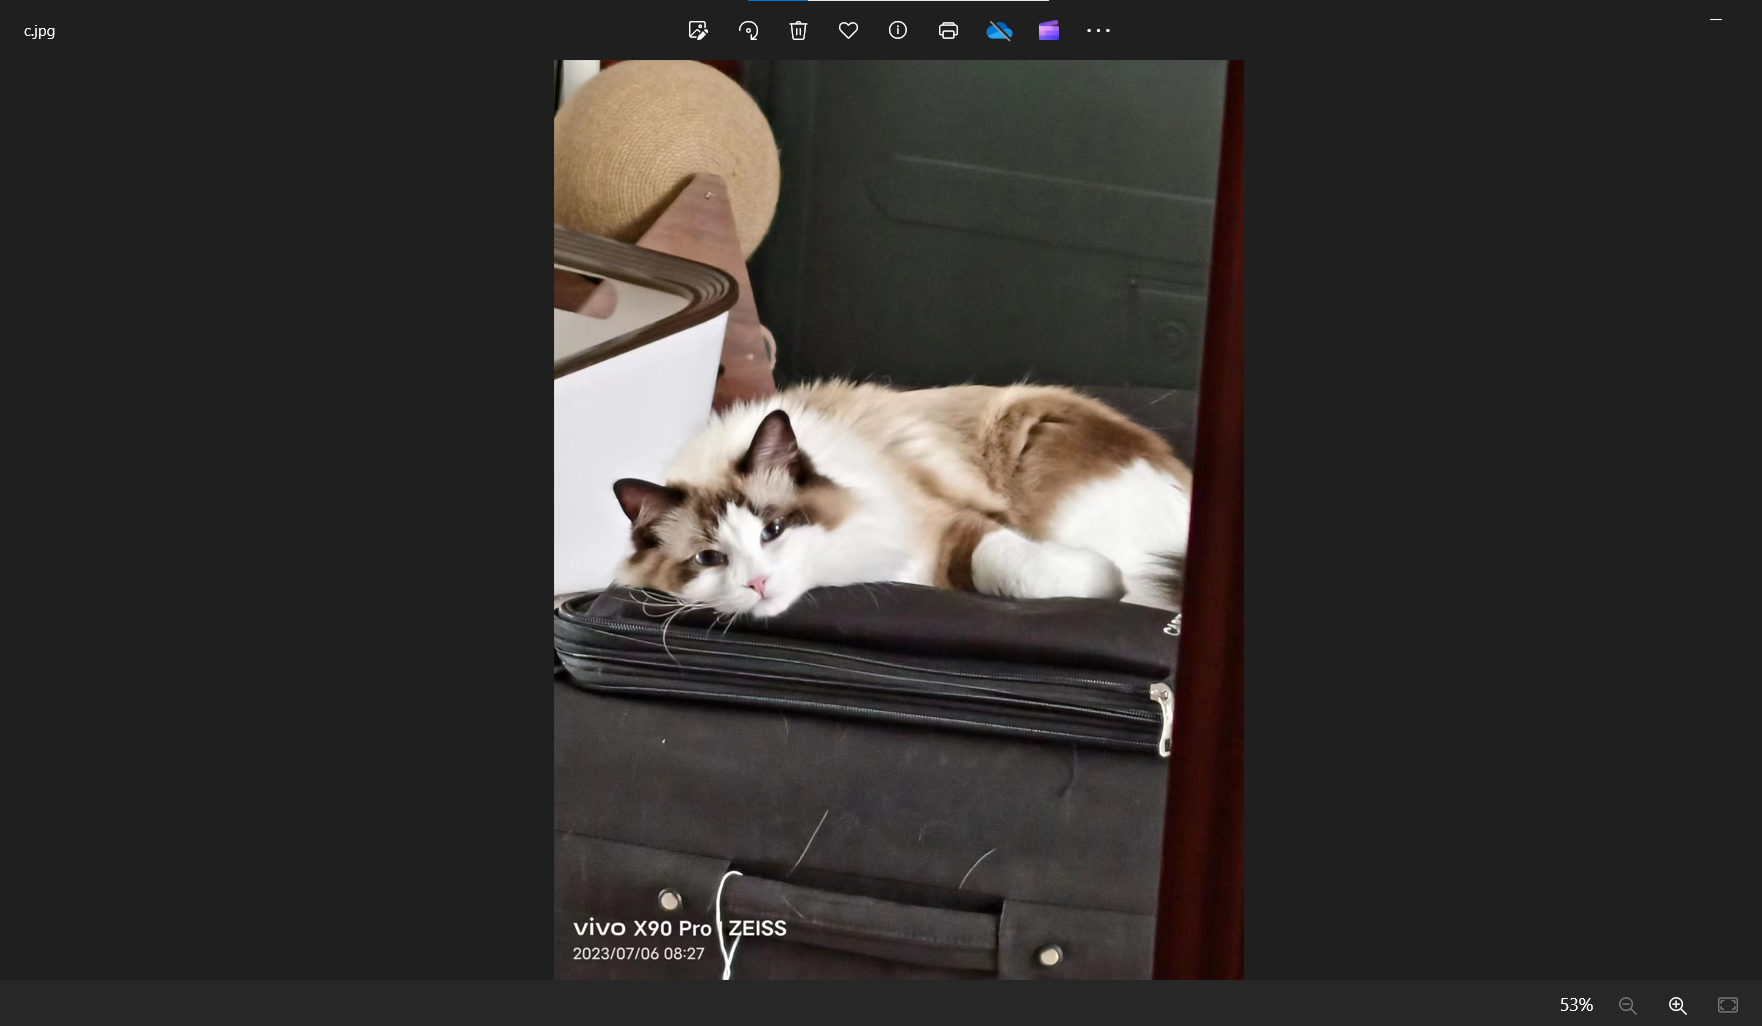The height and width of the screenshot is (1026, 1762).
Task: Click the OneDrive cloud icon
Action: point(999,30)
